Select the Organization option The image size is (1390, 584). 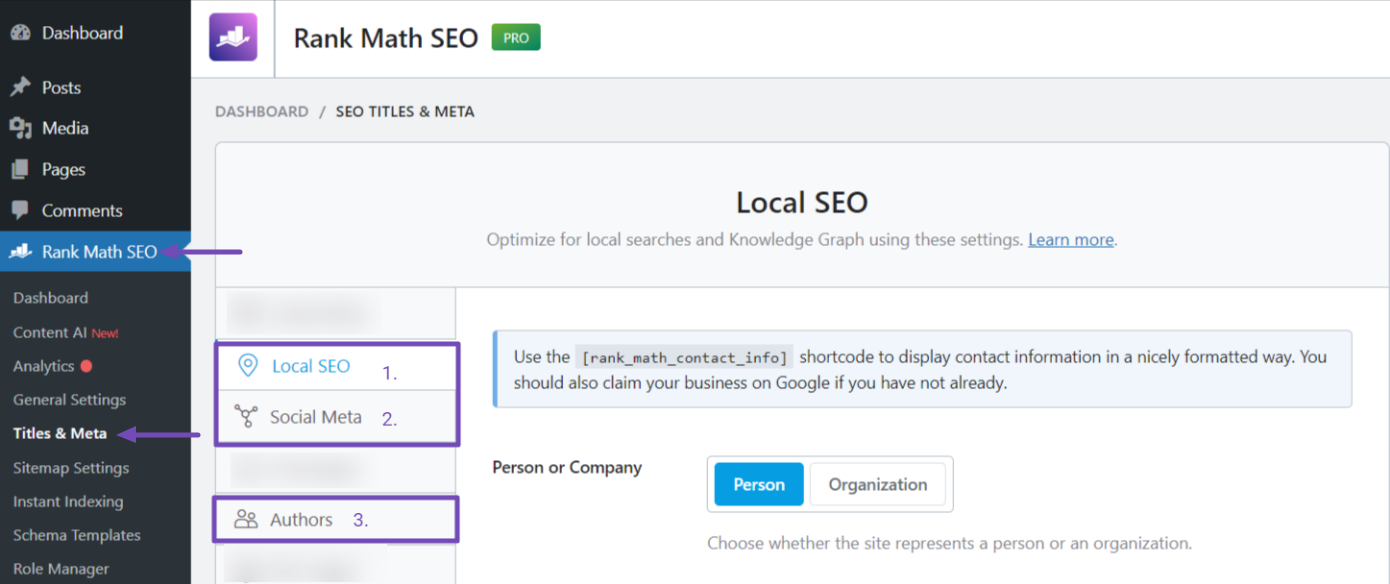tap(877, 484)
